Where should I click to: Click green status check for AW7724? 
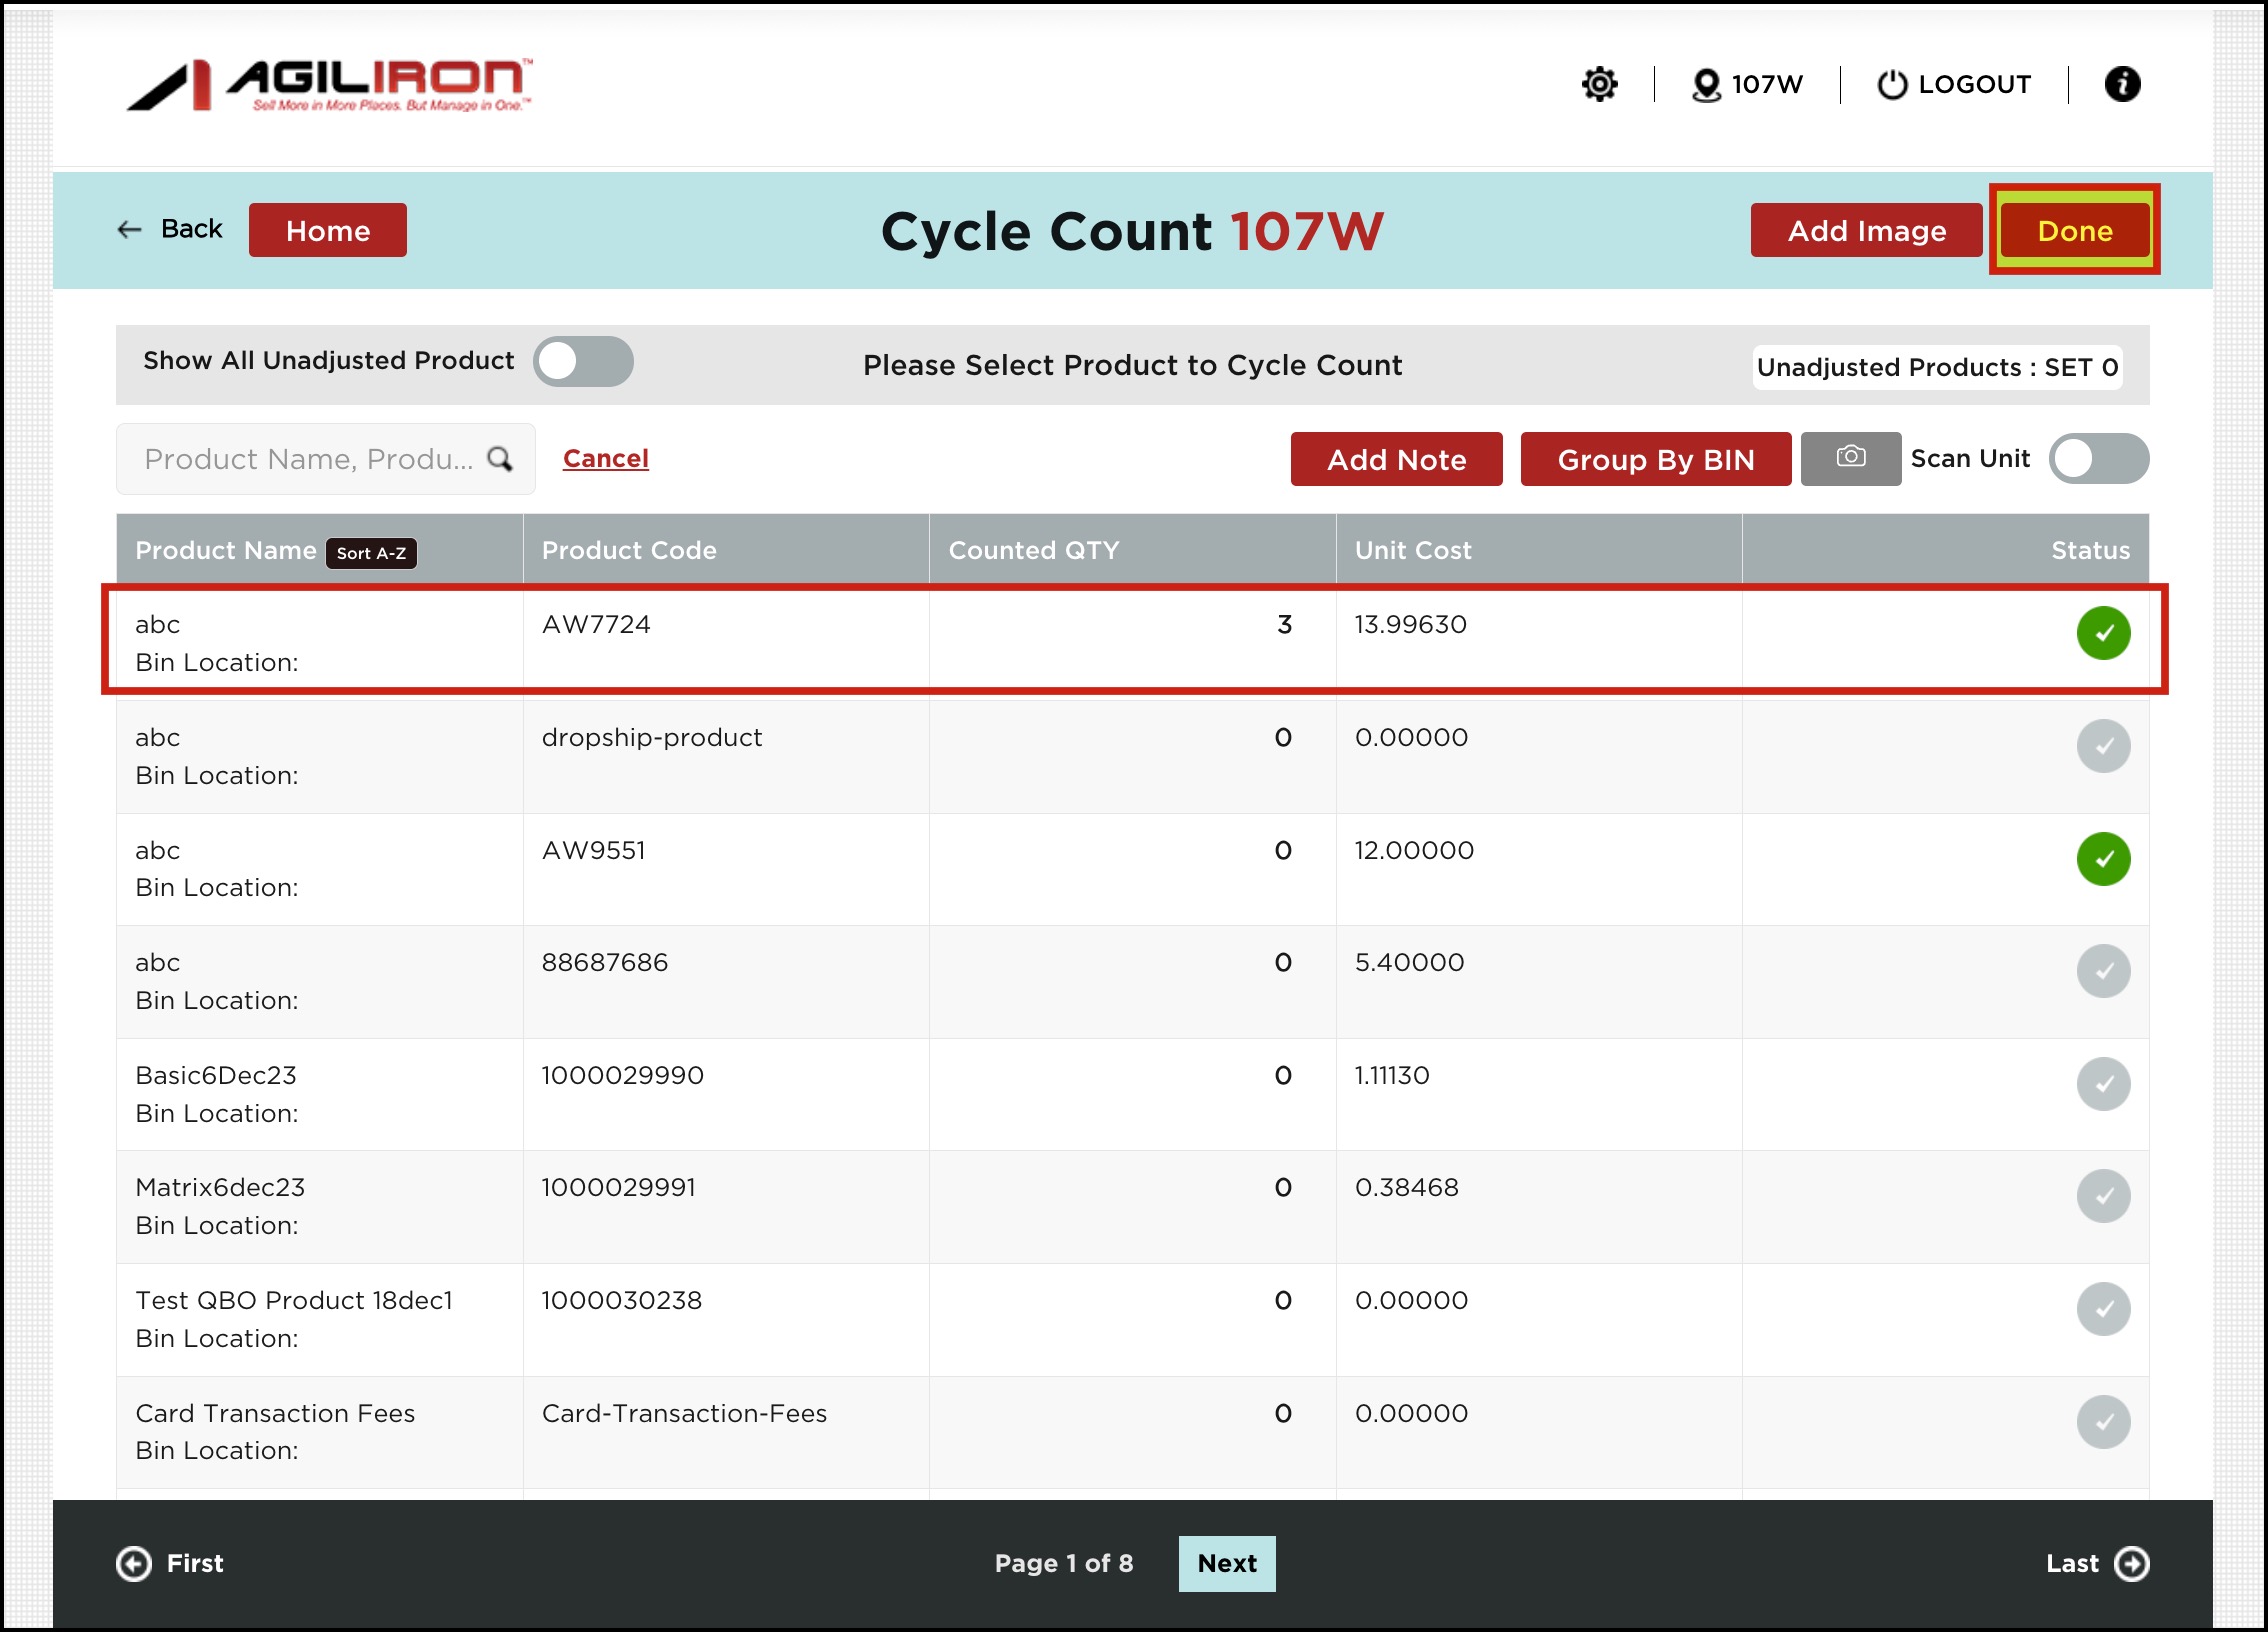tap(2102, 633)
